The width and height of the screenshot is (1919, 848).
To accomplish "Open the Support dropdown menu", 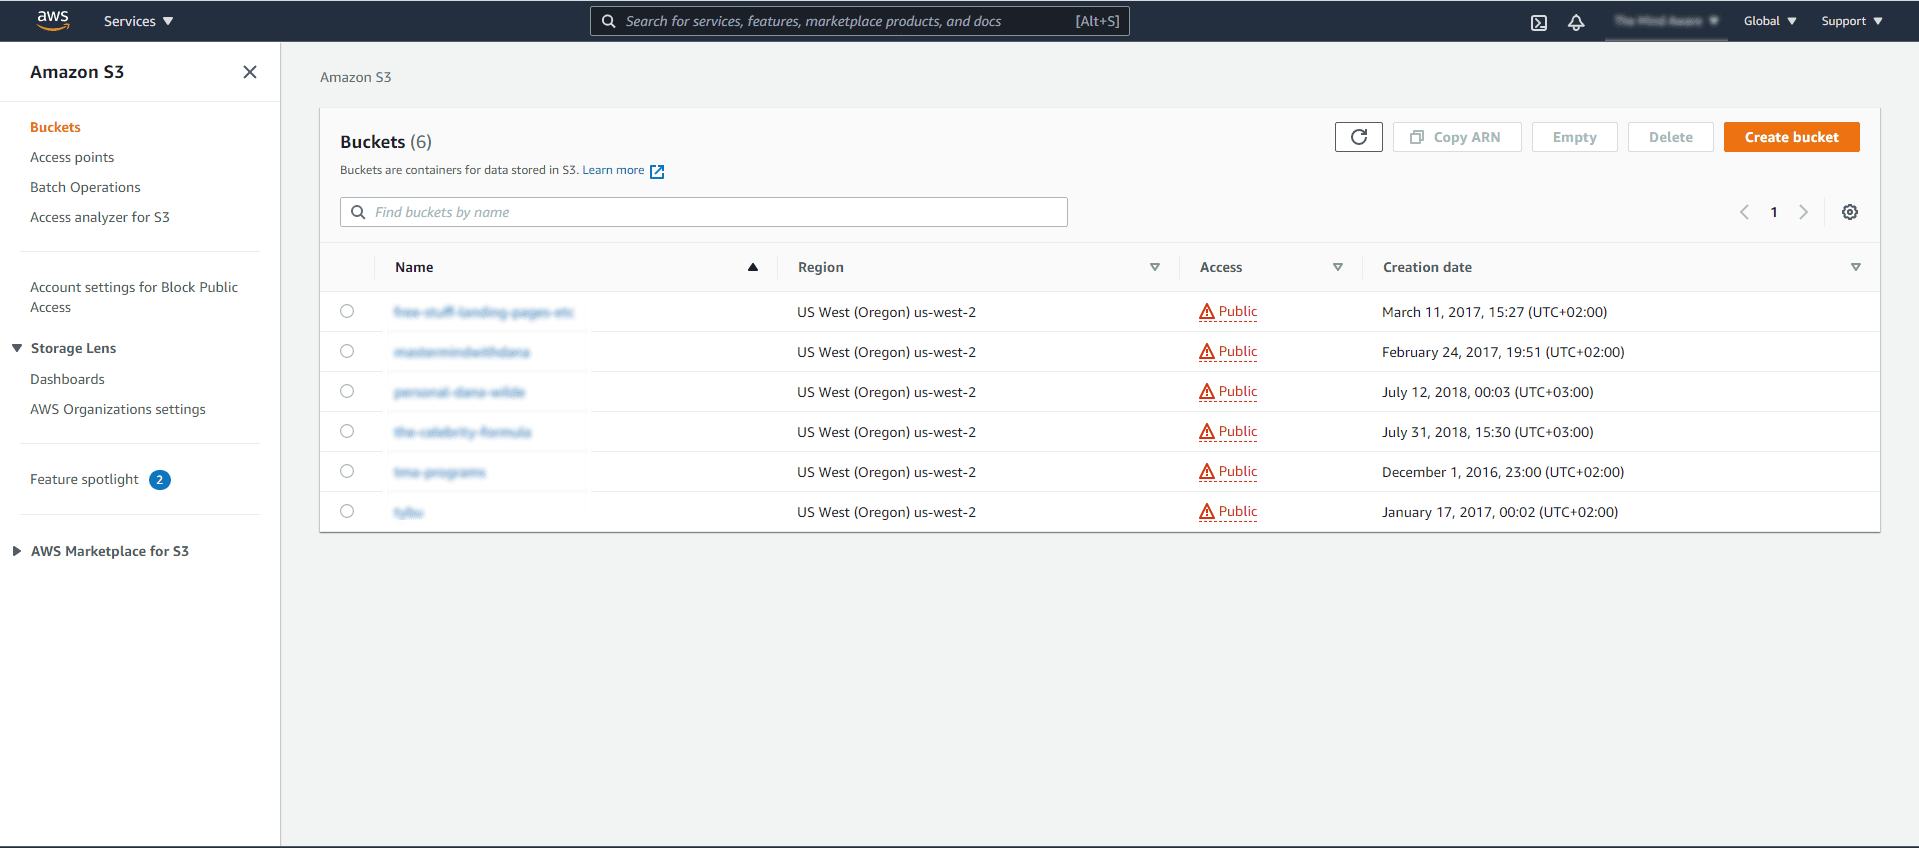I will click(1851, 21).
